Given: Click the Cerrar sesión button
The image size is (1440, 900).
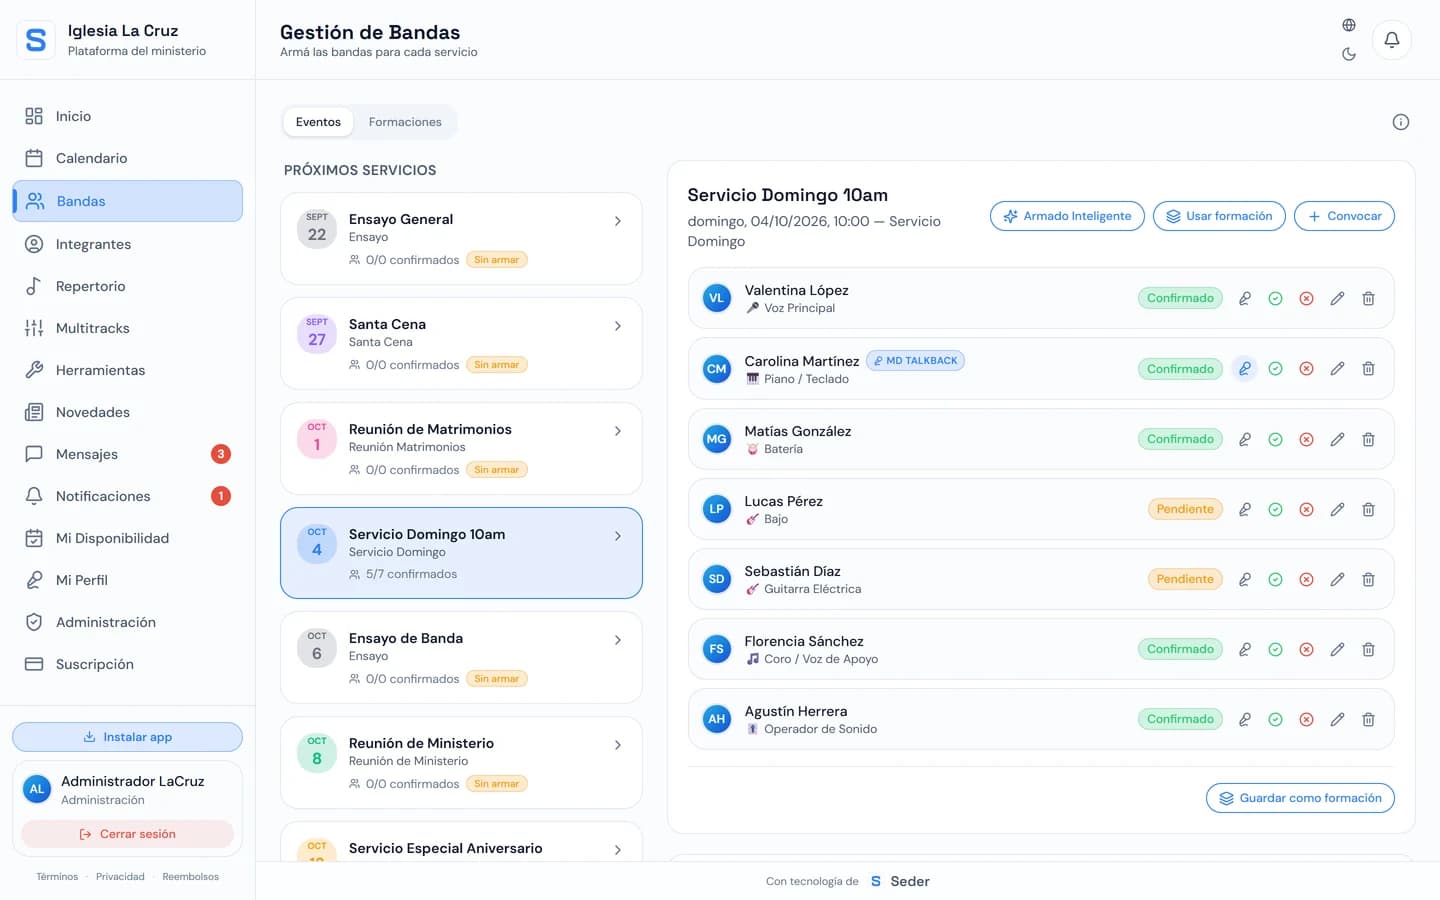Looking at the screenshot, I should 128,834.
